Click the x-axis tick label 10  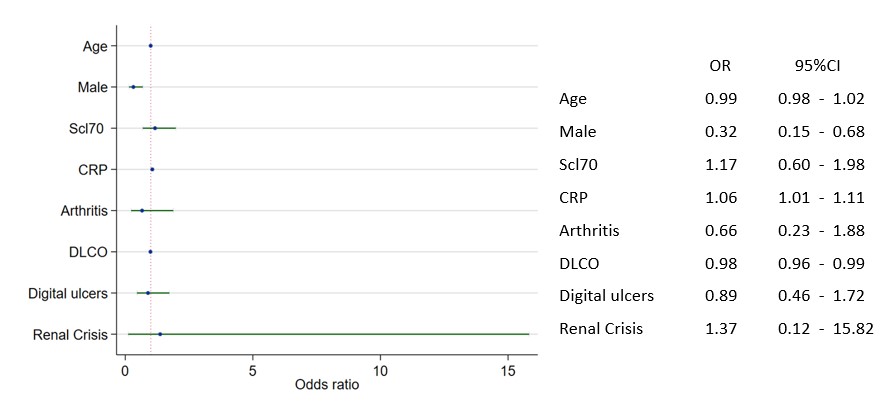click(380, 369)
